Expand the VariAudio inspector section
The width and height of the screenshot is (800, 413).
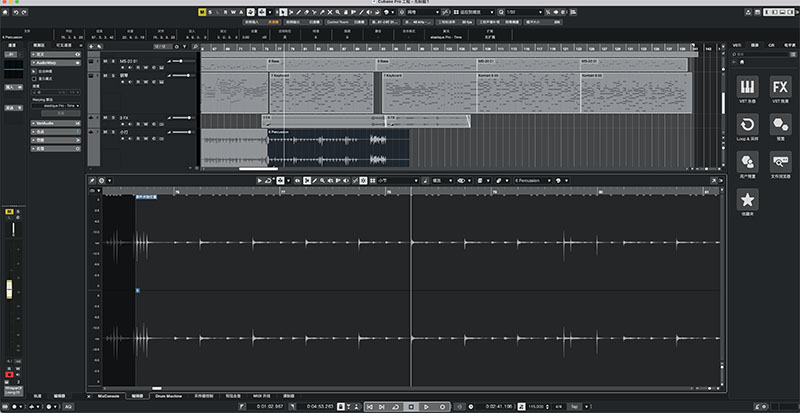point(56,123)
